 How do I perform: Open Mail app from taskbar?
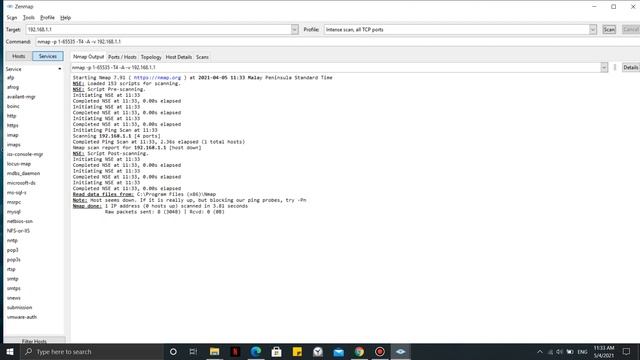(x=338, y=351)
